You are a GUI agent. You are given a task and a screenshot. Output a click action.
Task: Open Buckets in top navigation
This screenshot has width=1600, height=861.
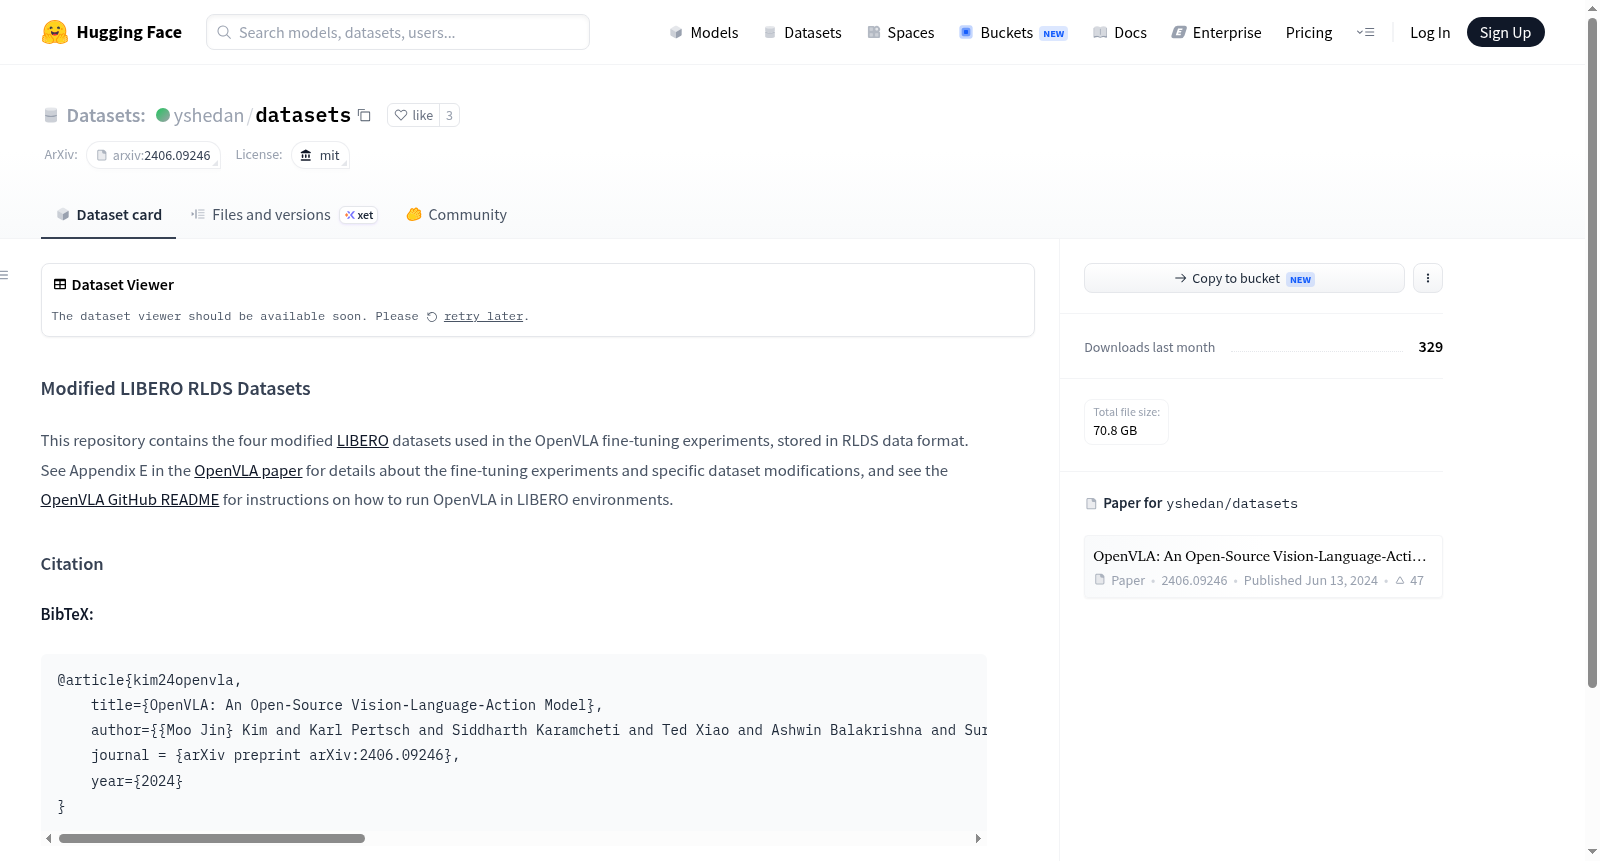(x=1013, y=32)
